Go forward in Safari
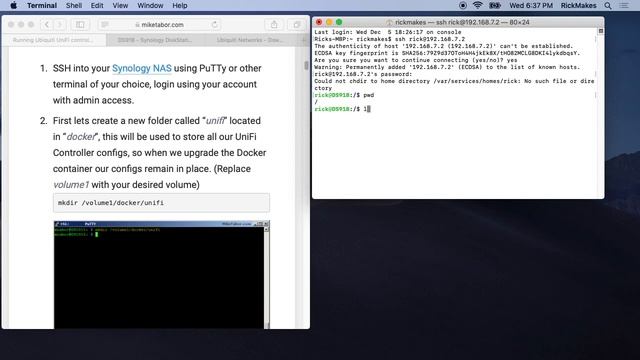This screenshot has width=640, height=360. click(60, 24)
